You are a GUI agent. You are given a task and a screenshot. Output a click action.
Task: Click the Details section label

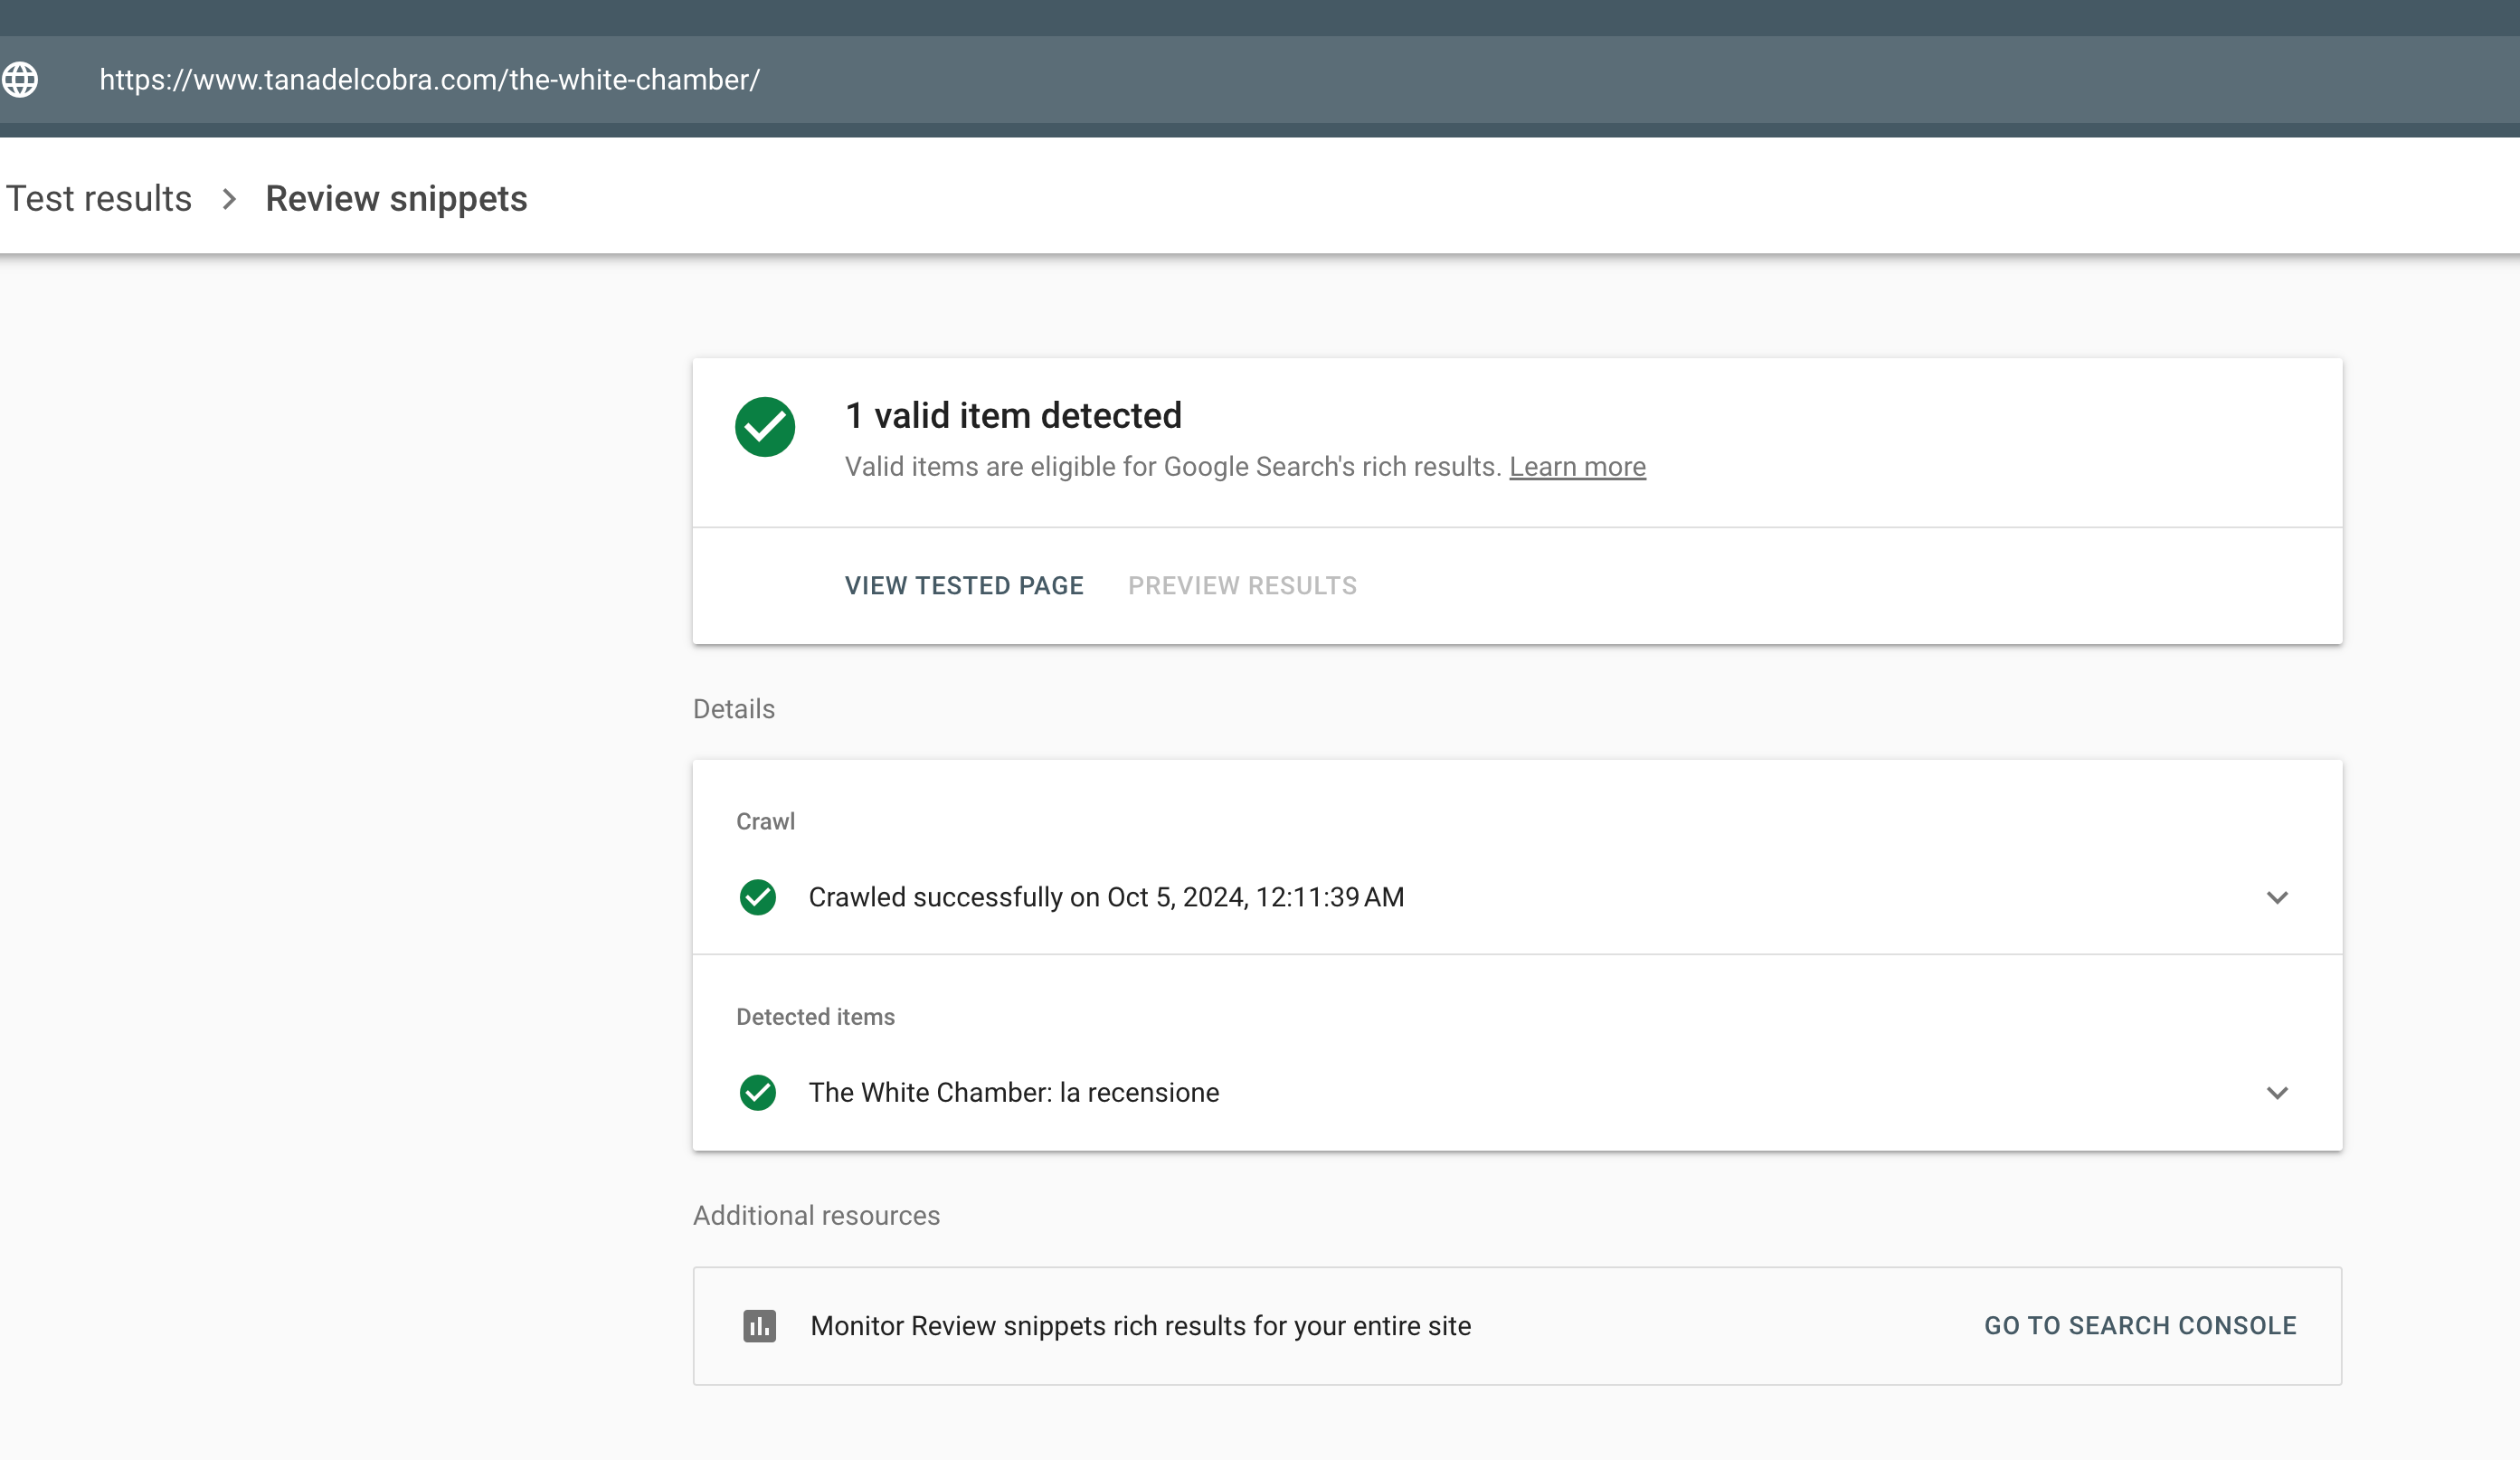[734, 710]
